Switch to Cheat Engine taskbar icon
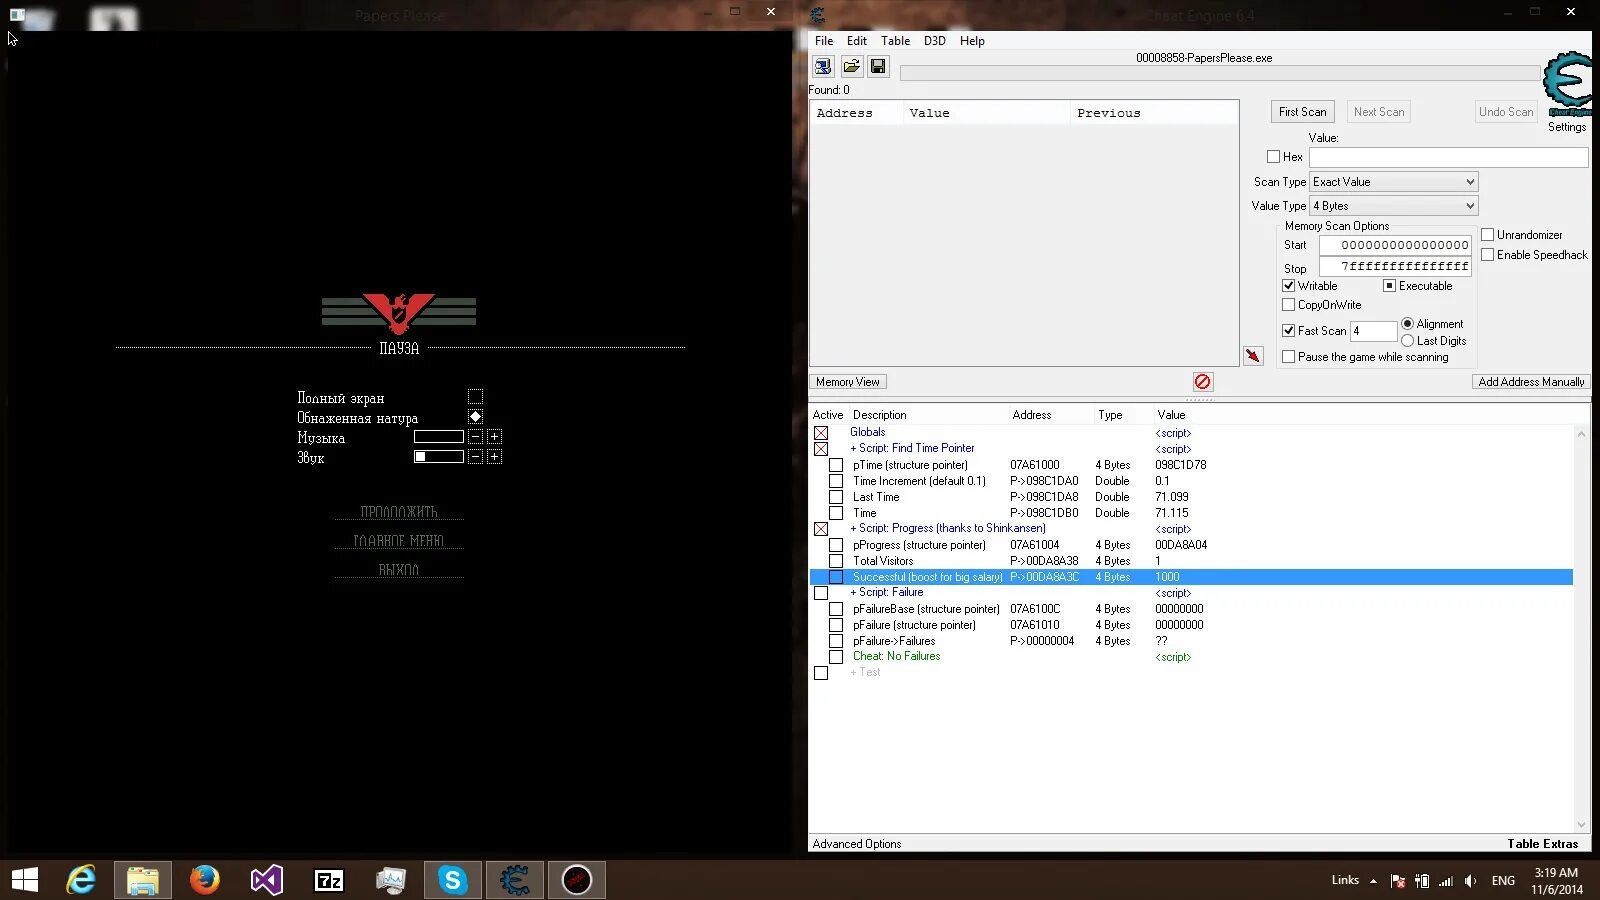1600x900 pixels. [515, 880]
